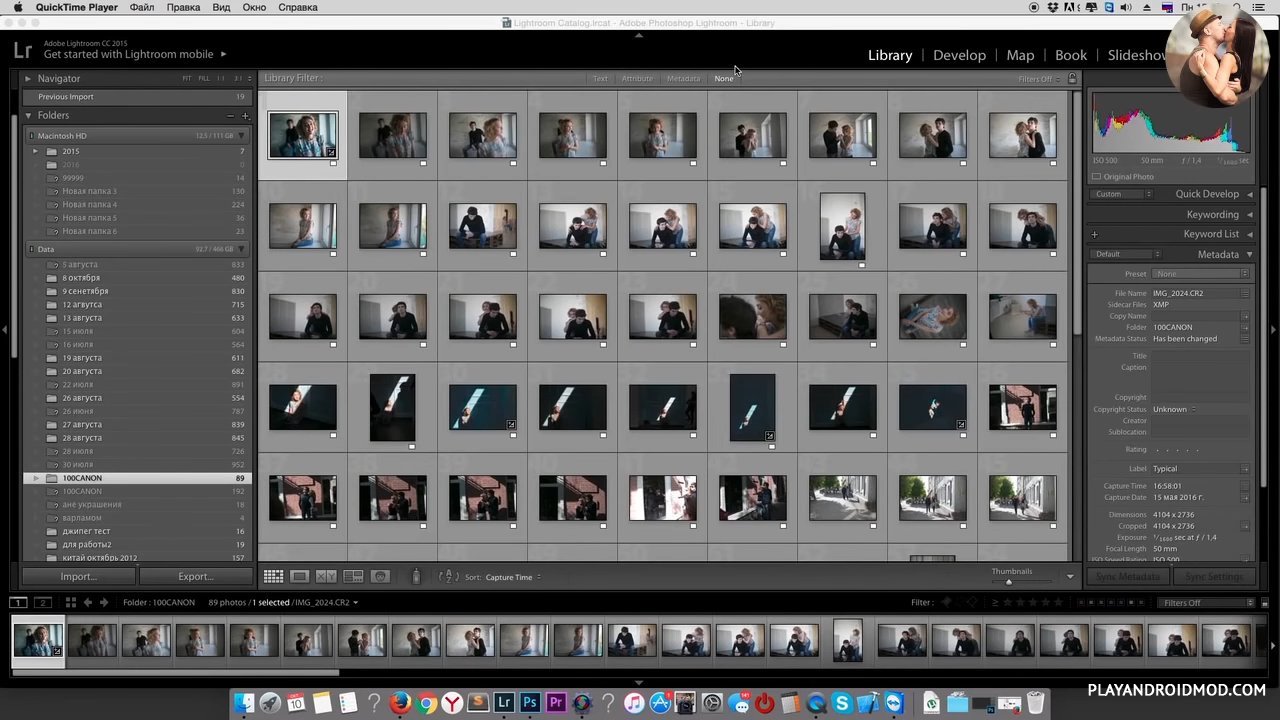The height and width of the screenshot is (720, 1280).
Task: Adjust the Thumbnails size slider
Action: pyautogui.click(x=1009, y=581)
